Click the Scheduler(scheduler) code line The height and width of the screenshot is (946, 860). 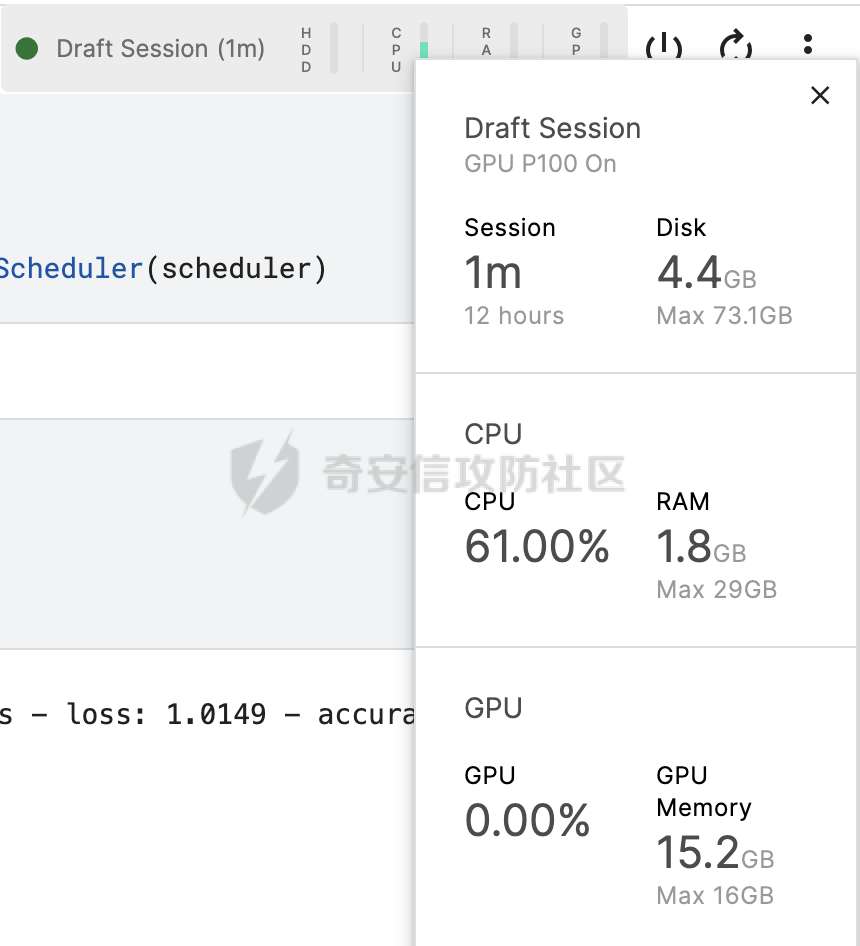point(163,268)
